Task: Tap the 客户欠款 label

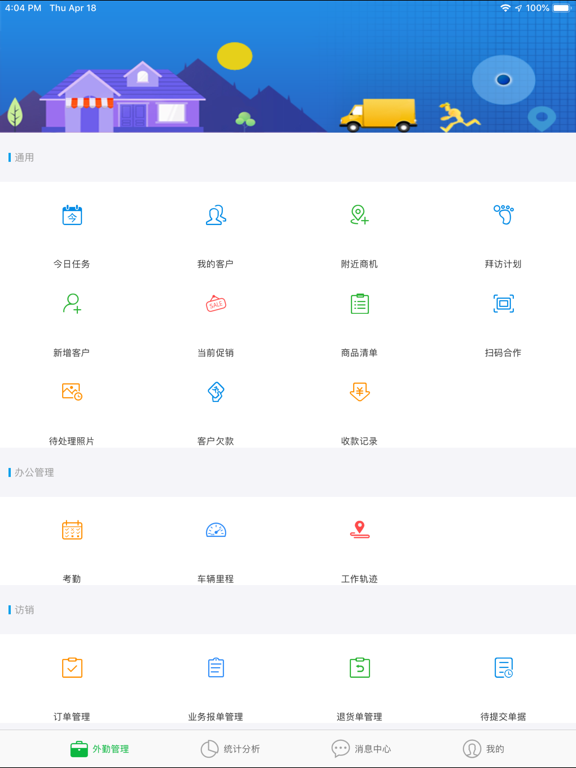Action: (x=216, y=441)
